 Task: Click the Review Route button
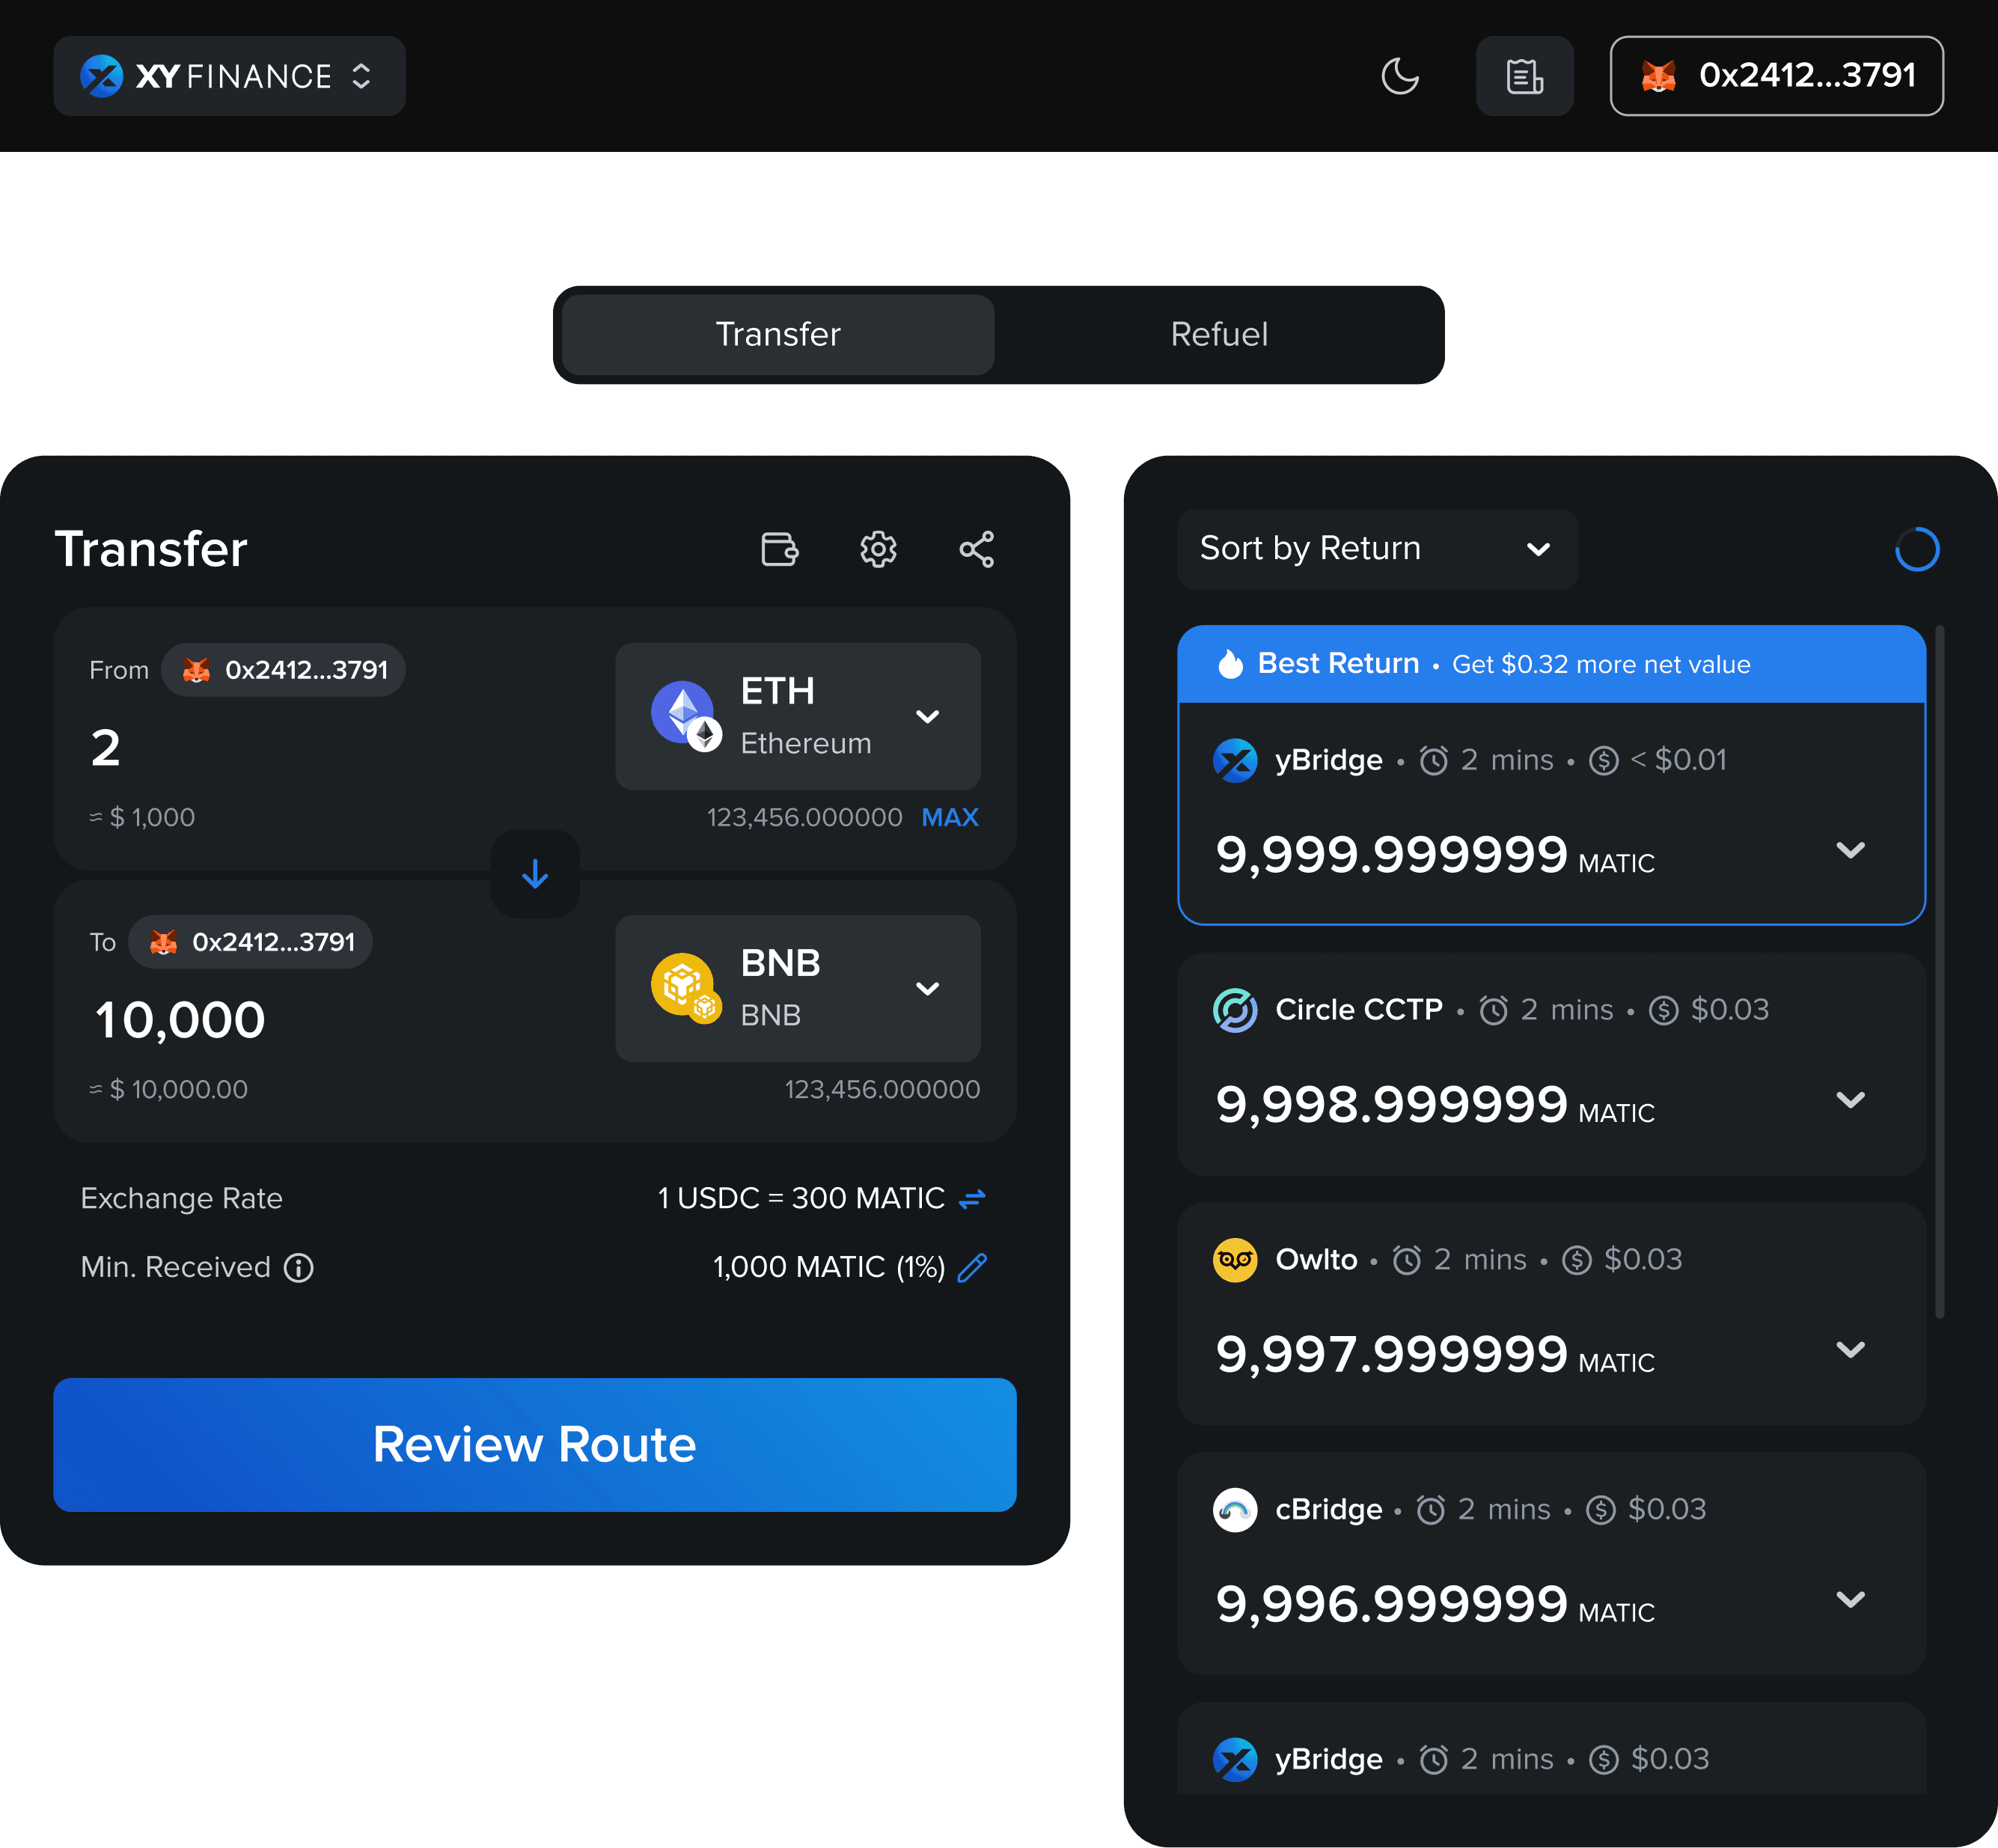(535, 1444)
